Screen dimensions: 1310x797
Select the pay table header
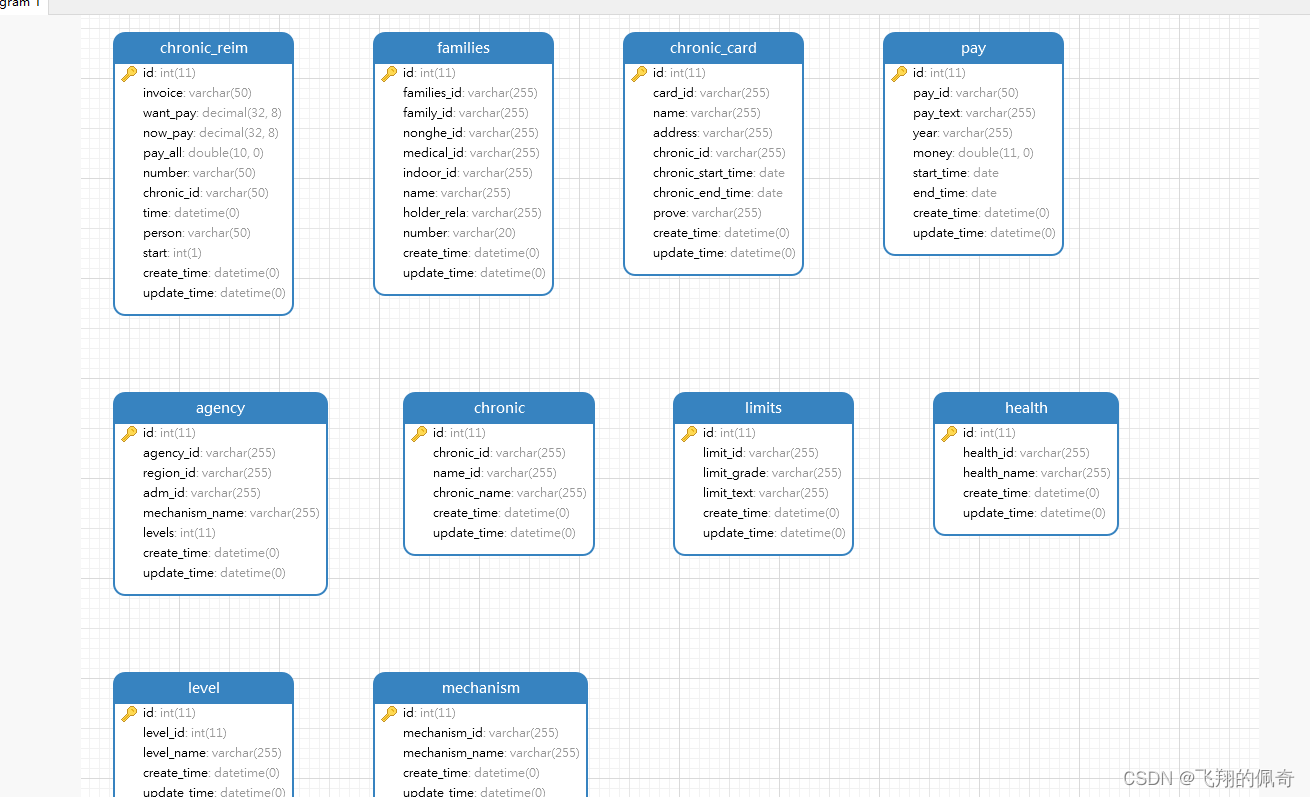pos(973,48)
